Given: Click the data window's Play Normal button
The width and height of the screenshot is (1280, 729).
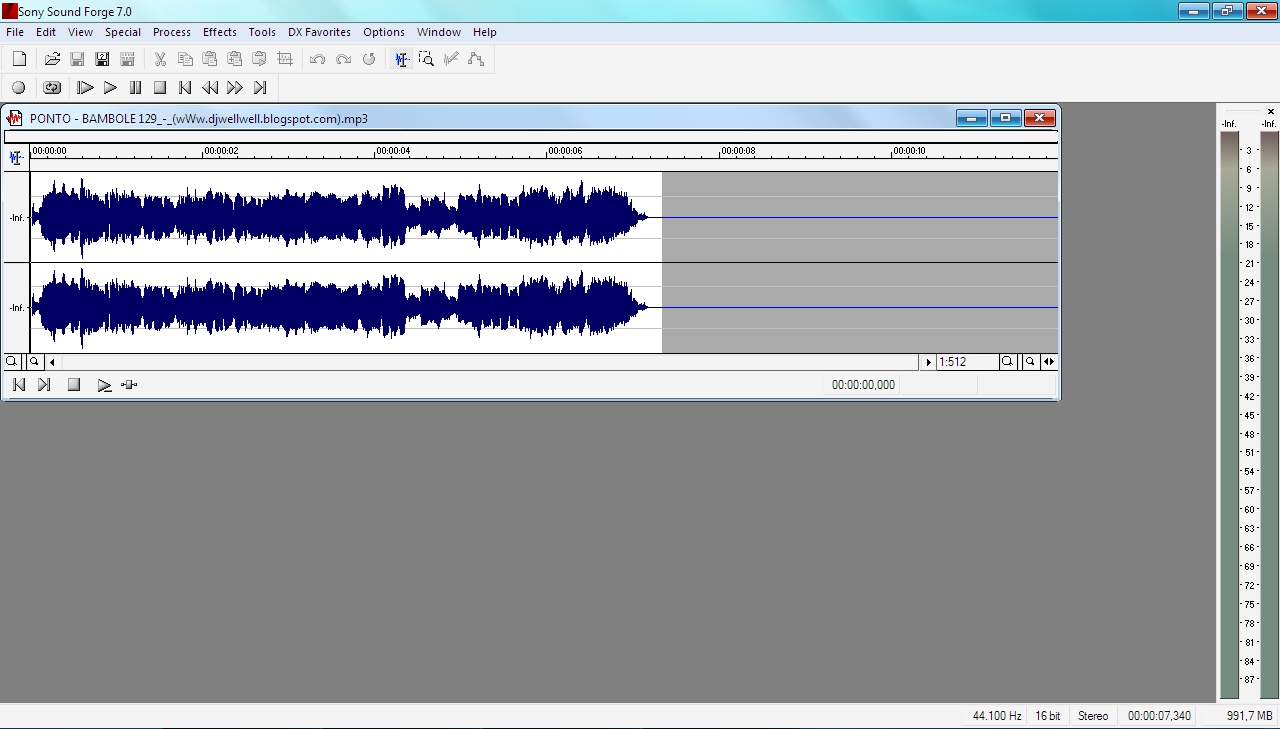Looking at the screenshot, I should [104, 385].
